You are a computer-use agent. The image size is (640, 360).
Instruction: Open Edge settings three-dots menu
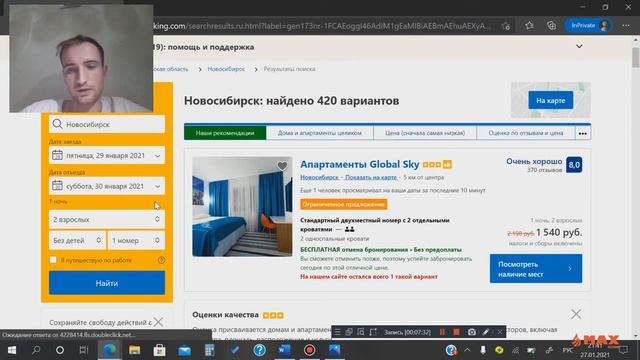point(626,25)
